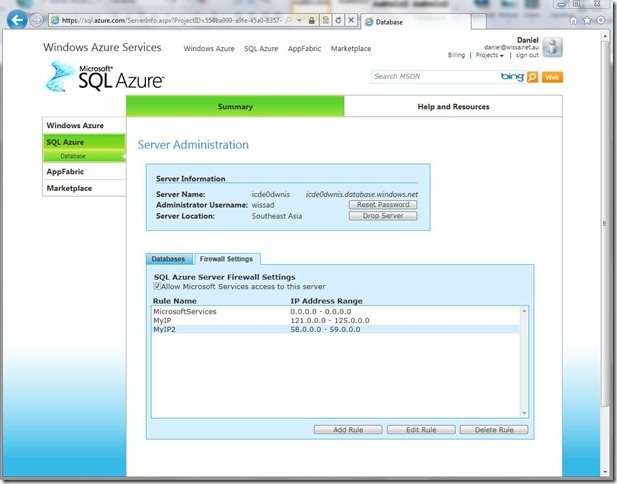Click the Favorites star icon
The width and height of the screenshot is (617, 484).
(587, 20)
